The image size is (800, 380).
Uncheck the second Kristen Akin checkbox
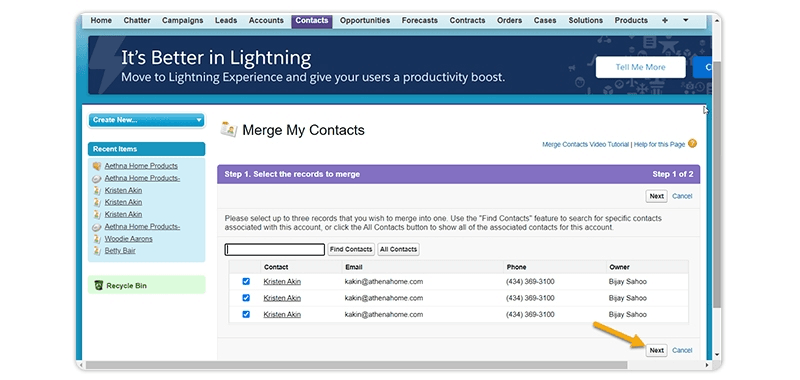tap(246, 298)
